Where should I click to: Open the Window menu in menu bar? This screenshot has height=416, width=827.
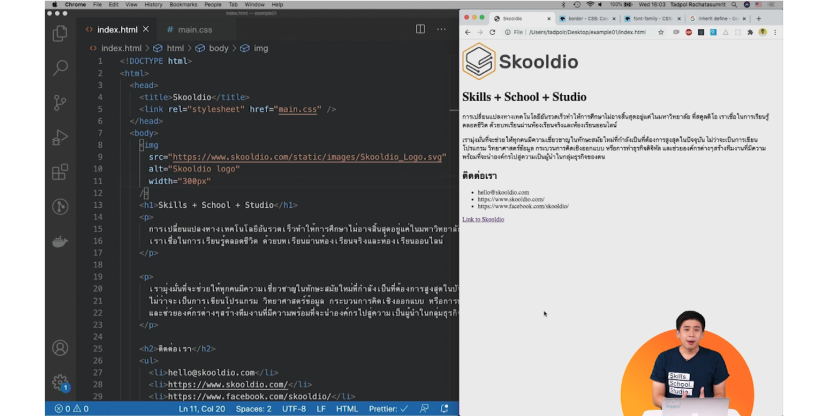[x=255, y=4]
